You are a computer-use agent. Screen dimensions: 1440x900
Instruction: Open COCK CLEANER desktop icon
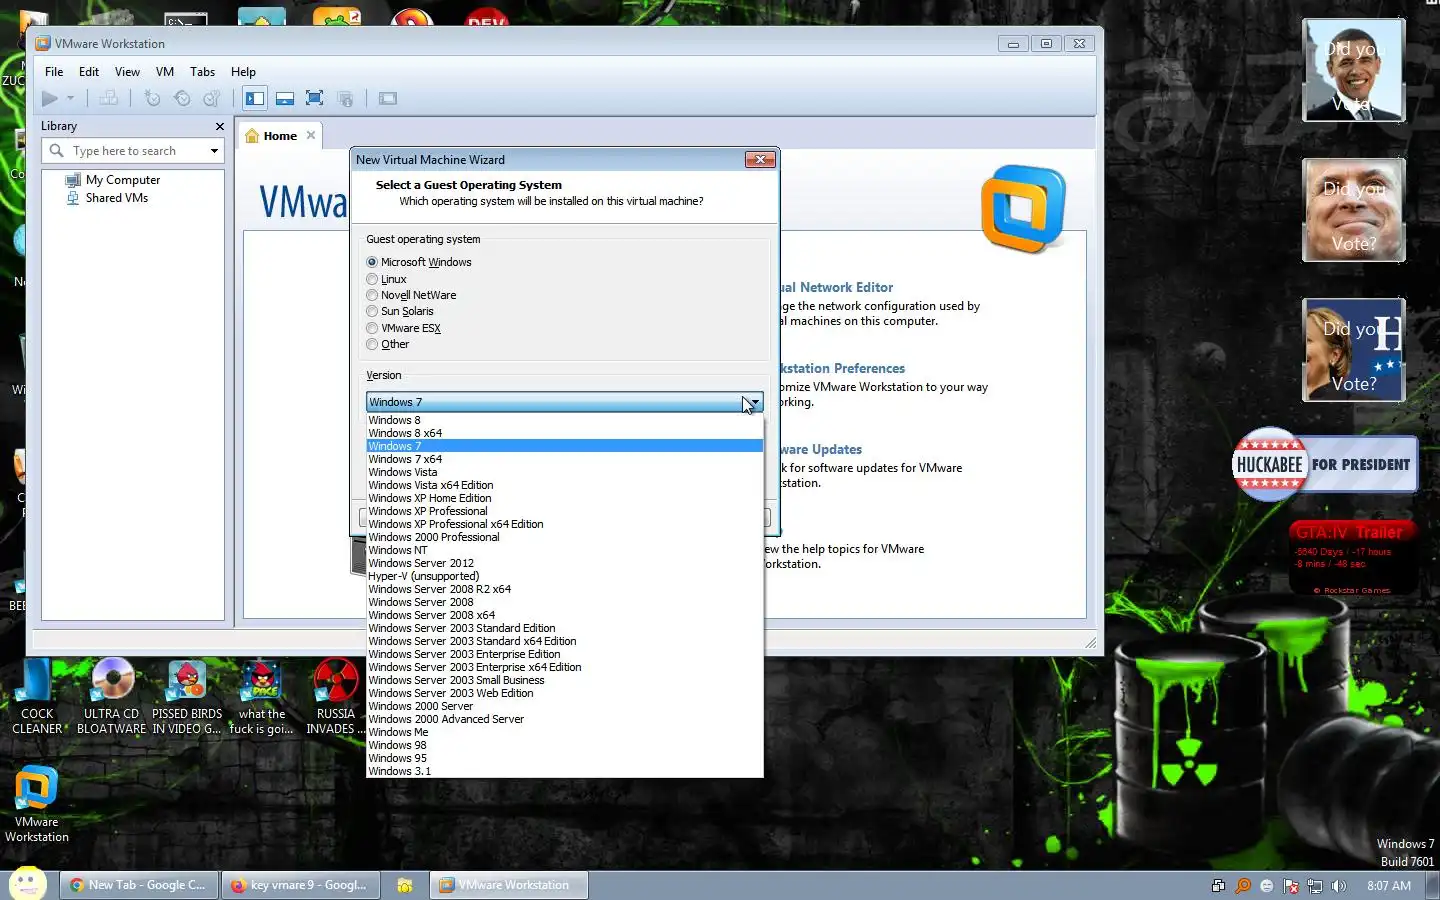37,698
